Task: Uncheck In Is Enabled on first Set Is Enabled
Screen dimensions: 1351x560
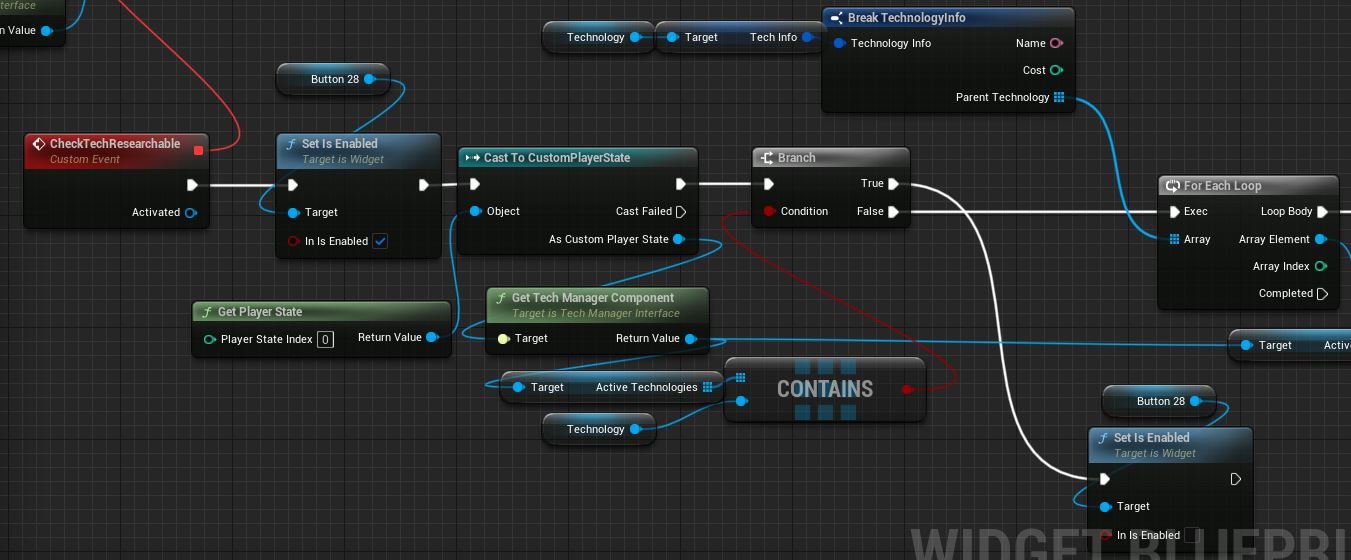Action: [x=380, y=241]
